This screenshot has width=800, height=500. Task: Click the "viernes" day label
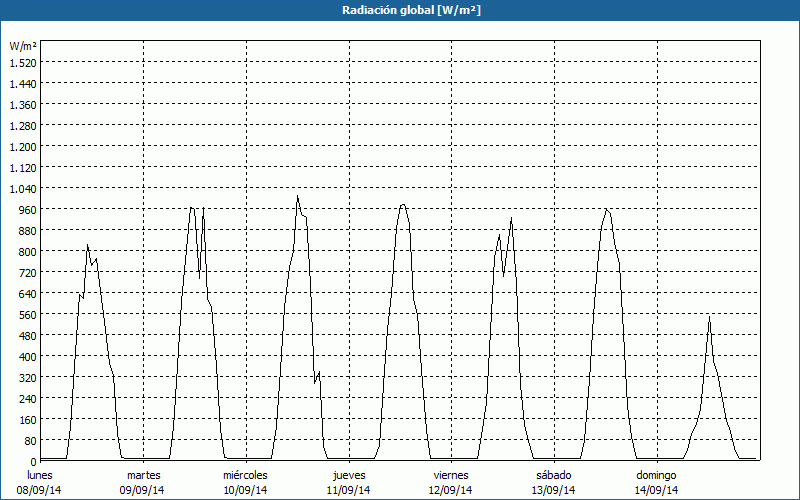[451, 475]
